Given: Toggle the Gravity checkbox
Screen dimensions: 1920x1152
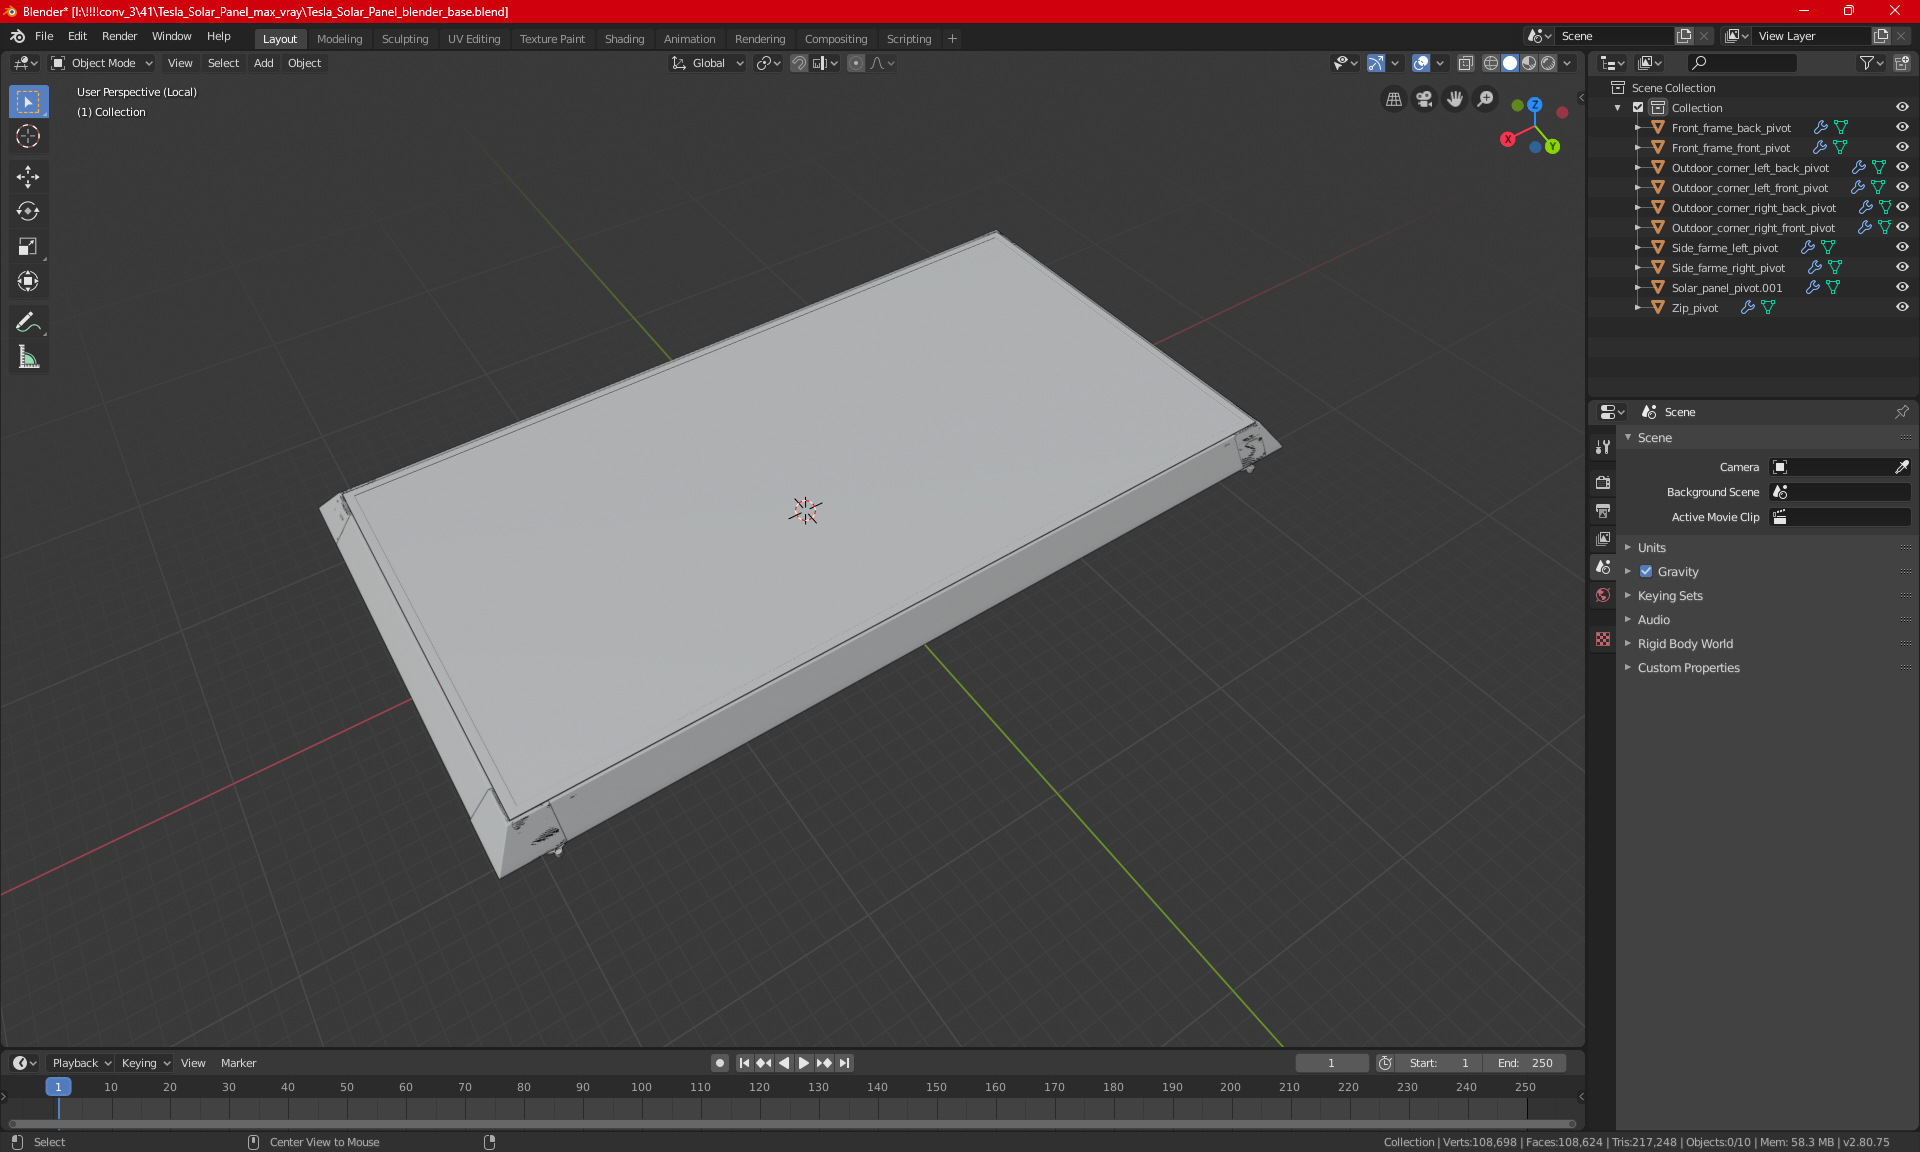Looking at the screenshot, I should click(1646, 572).
